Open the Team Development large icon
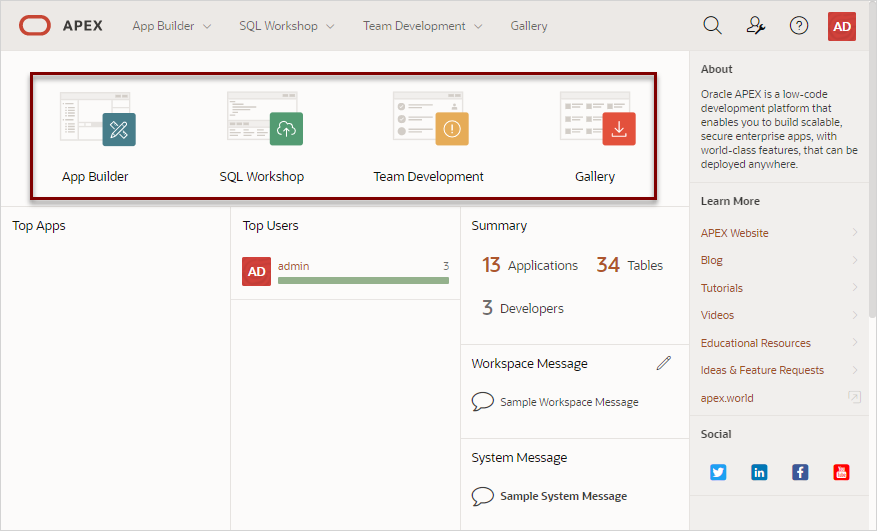 [x=431, y=119]
